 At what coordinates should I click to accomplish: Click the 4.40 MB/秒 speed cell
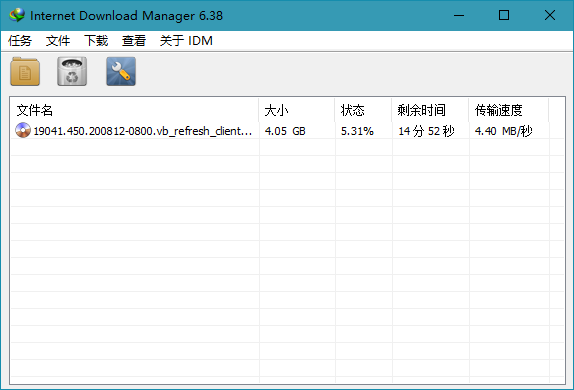pyautogui.click(x=504, y=131)
